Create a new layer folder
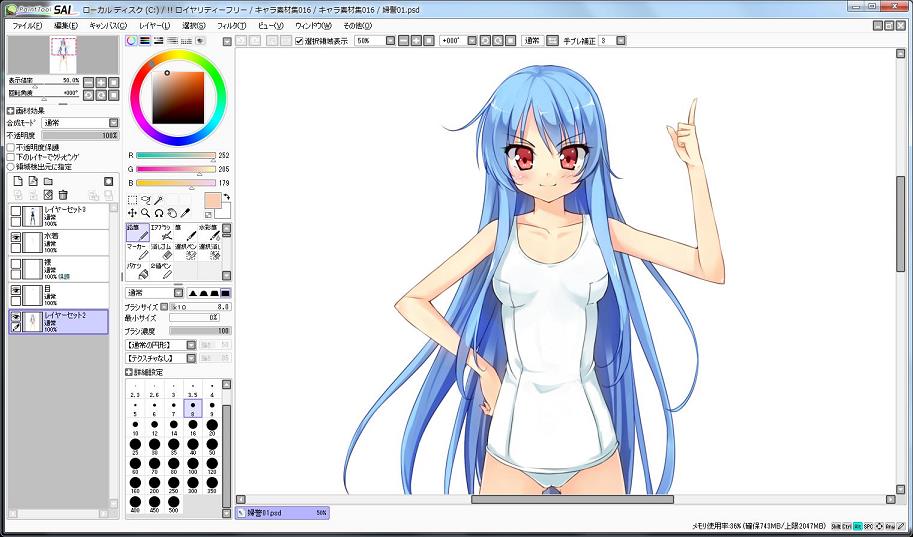 pos(47,181)
